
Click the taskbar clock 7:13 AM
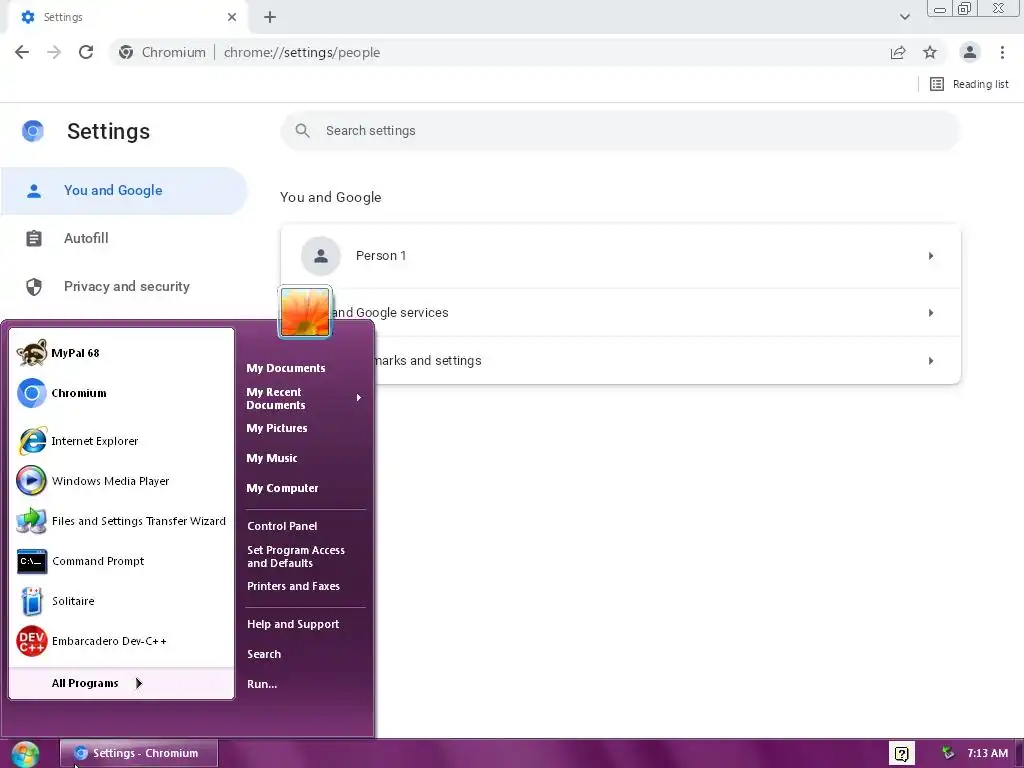tap(987, 754)
